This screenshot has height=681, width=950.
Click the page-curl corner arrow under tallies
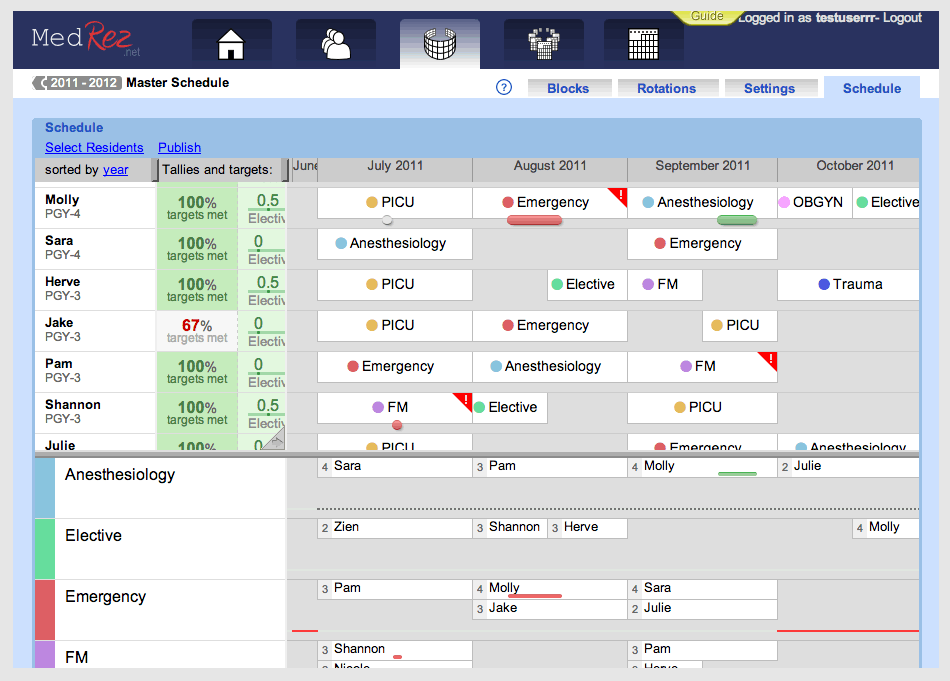coord(274,439)
